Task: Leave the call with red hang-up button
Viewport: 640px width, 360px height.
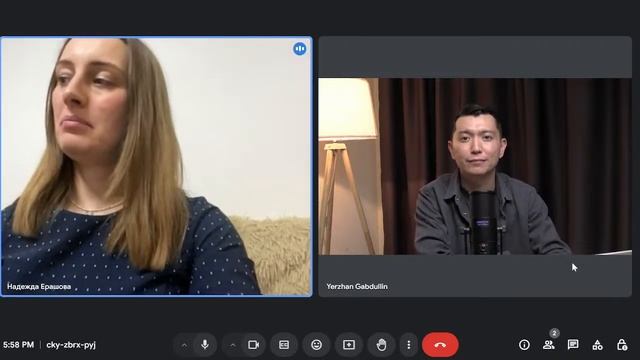Action: [440, 345]
